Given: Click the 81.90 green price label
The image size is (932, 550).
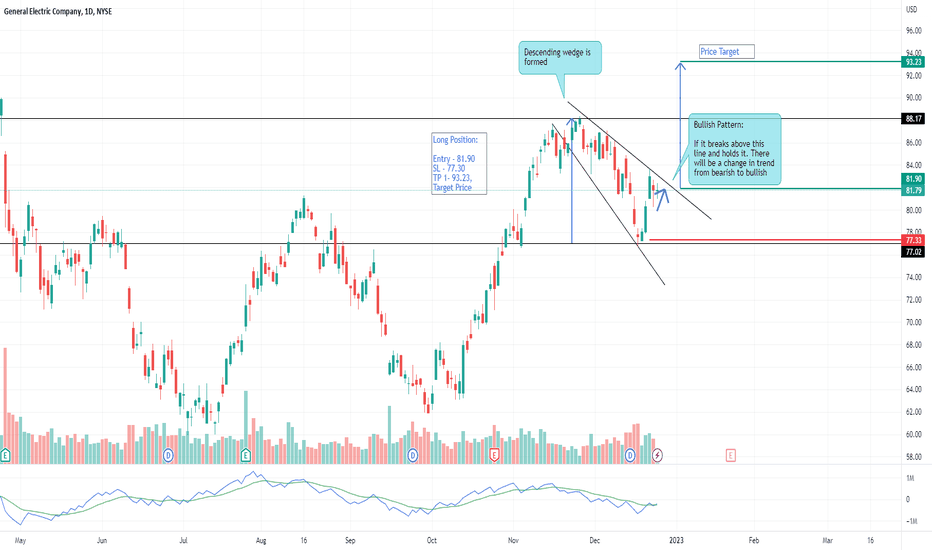Looking at the screenshot, I should point(914,179).
